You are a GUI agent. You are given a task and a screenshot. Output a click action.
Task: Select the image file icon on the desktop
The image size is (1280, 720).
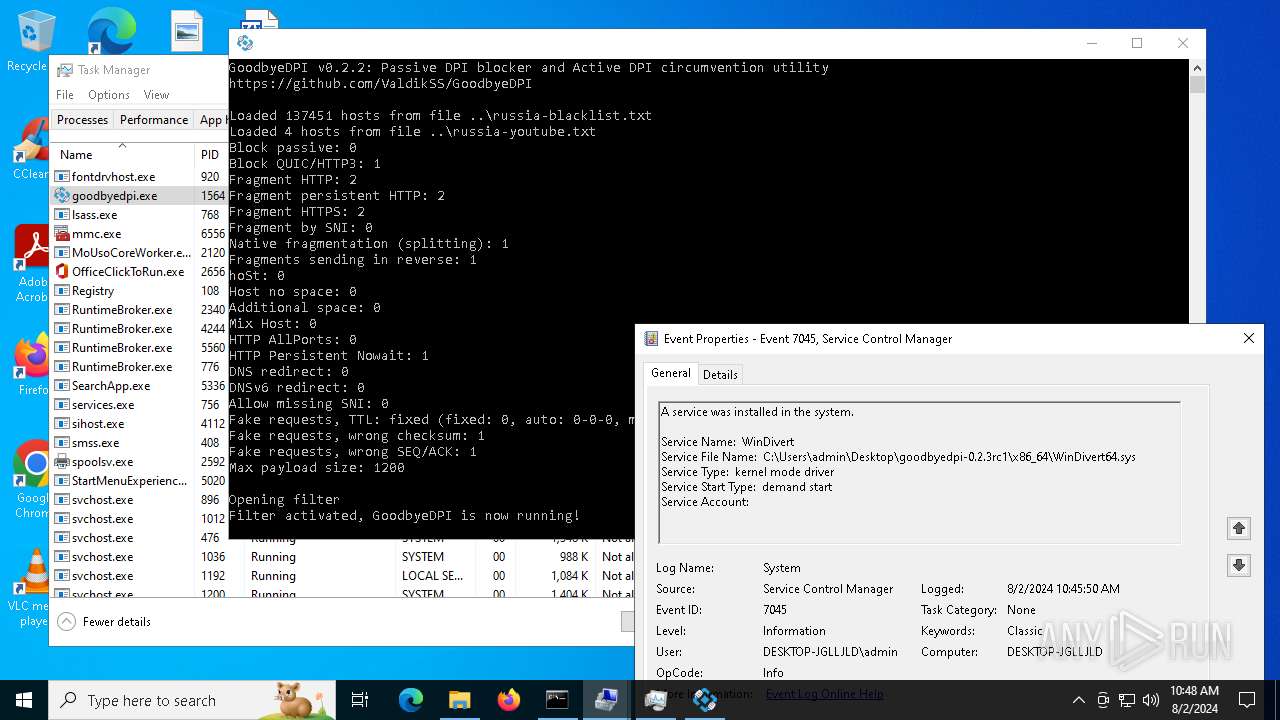[187, 32]
